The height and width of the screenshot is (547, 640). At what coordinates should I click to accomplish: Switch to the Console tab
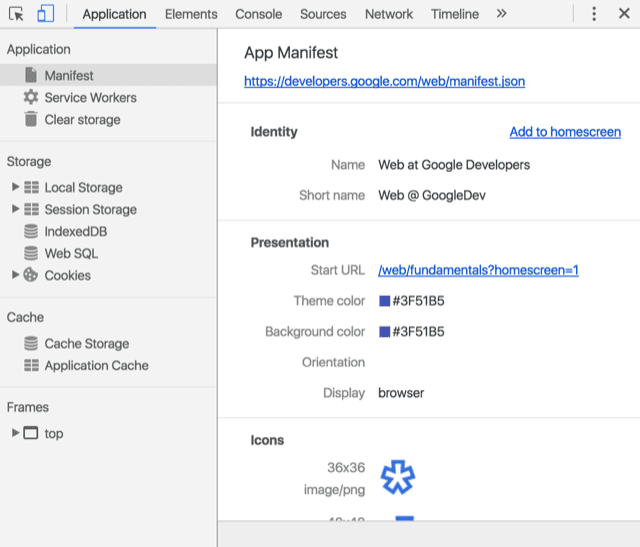point(258,14)
